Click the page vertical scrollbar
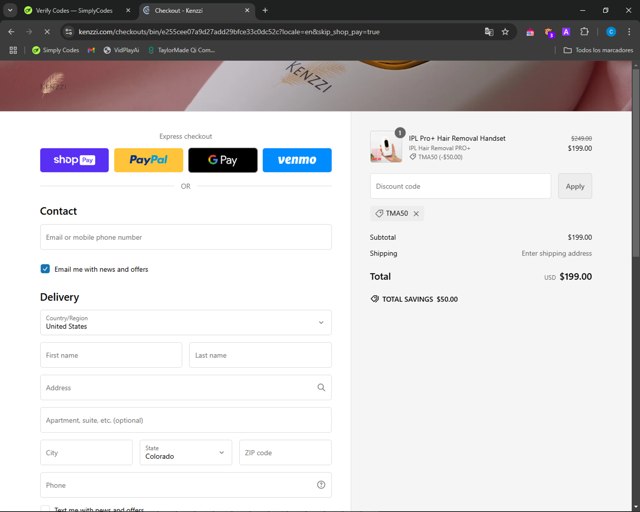The image size is (640, 512). point(636,163)
